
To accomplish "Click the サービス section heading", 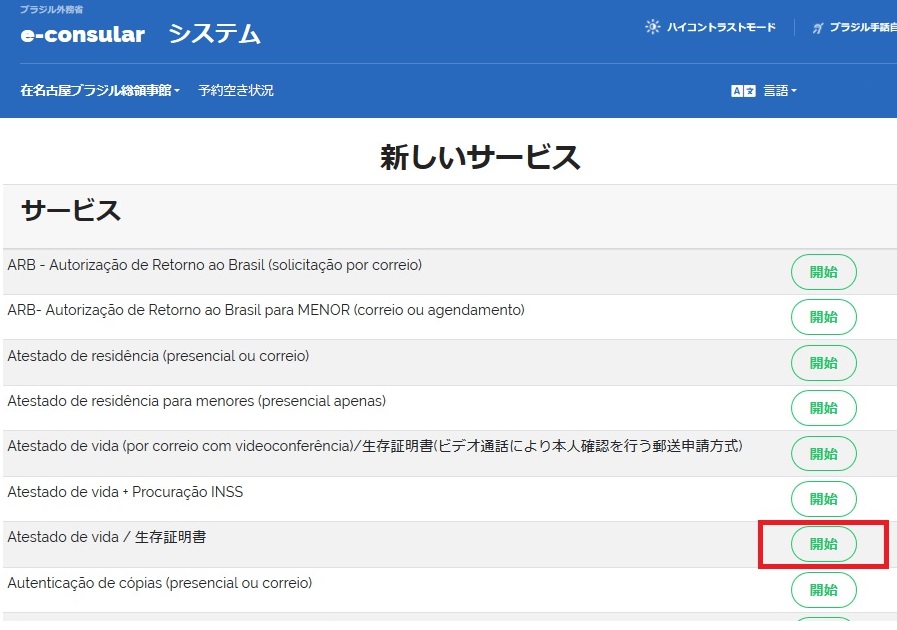I will pyautogui.click(x=71, y=210).
